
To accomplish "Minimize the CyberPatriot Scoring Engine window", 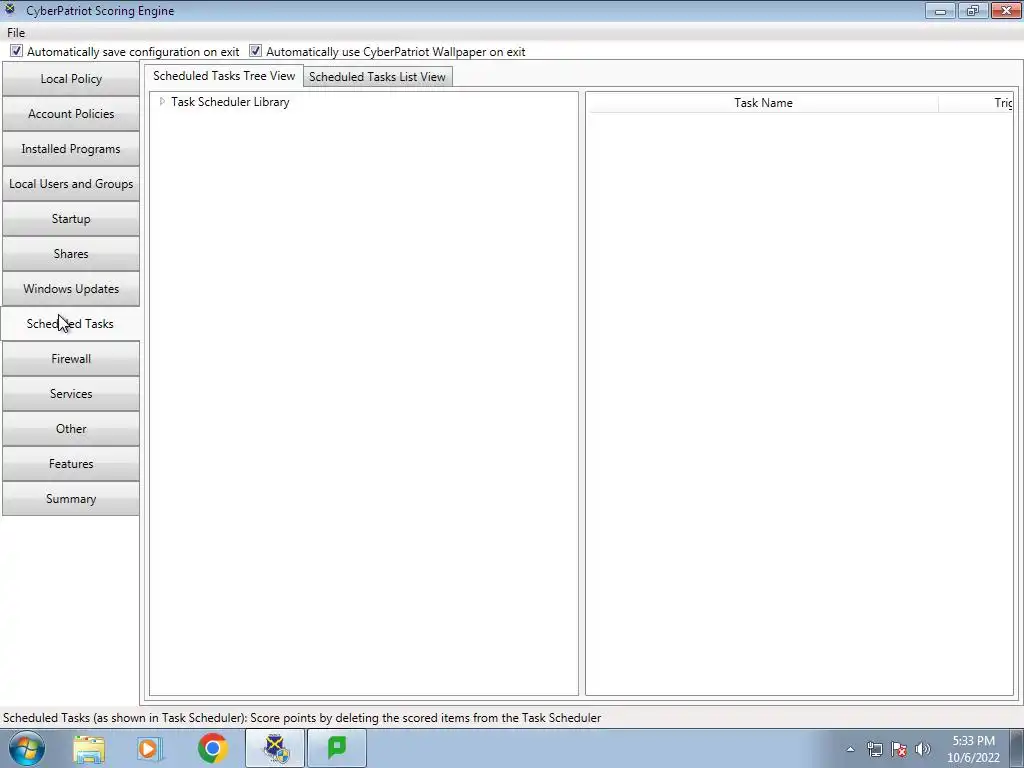I will coord(940,10).
